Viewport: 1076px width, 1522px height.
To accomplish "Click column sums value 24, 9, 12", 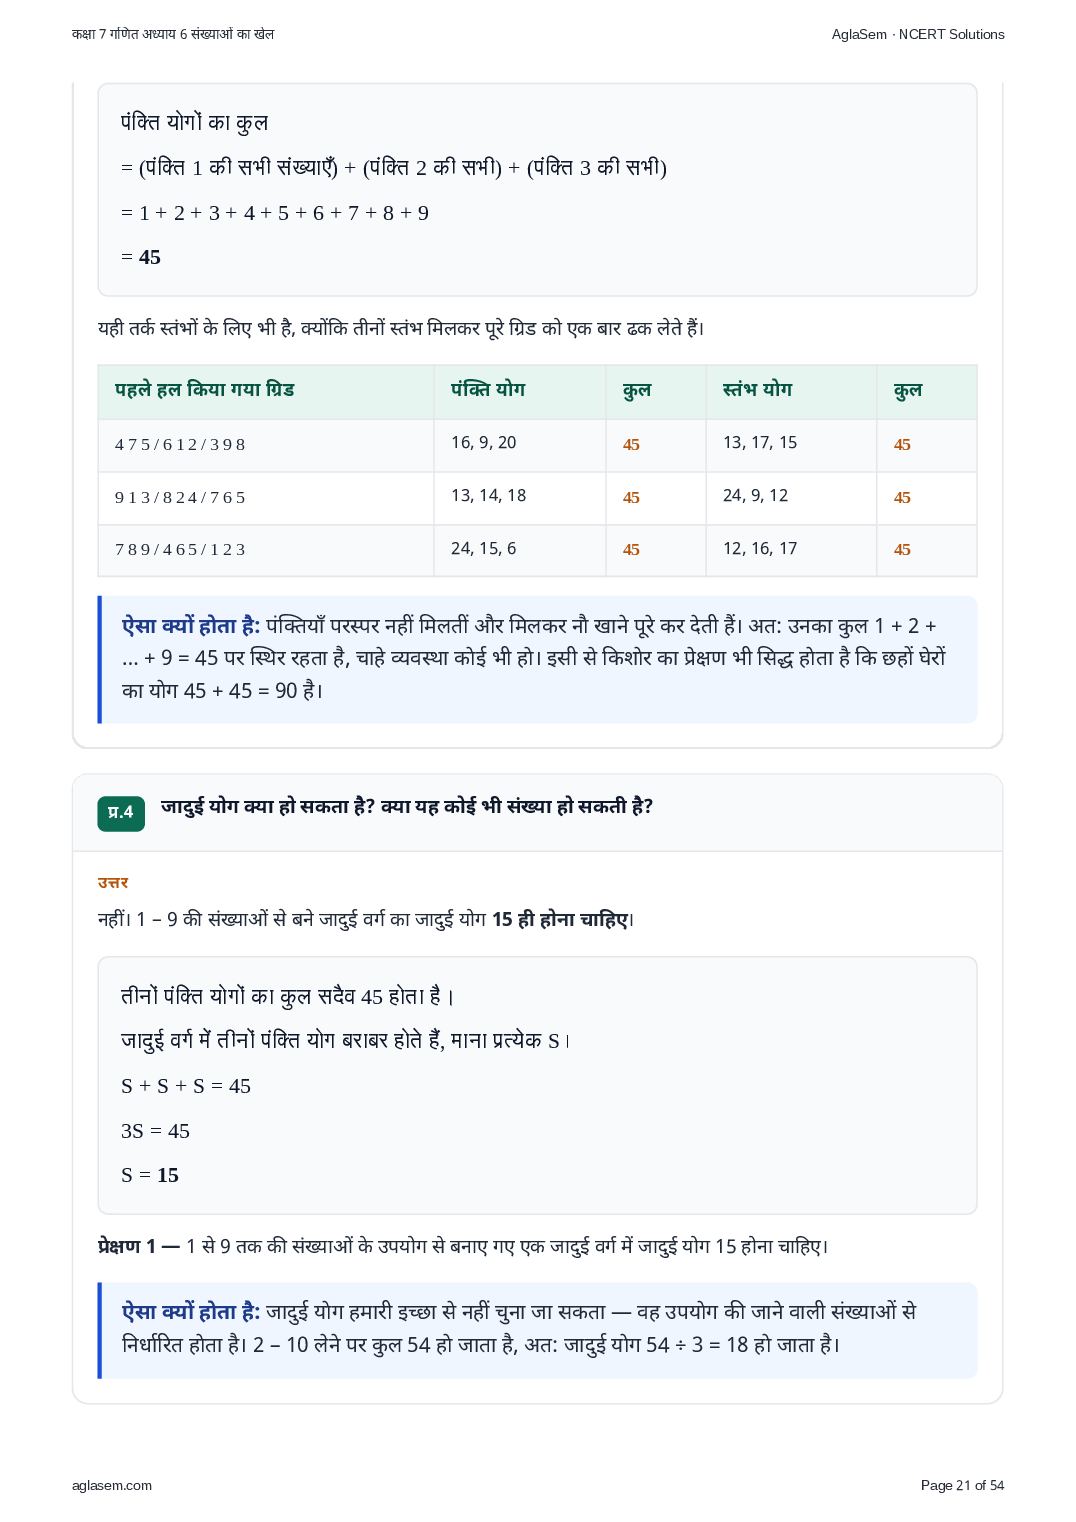I will (756, 495).
